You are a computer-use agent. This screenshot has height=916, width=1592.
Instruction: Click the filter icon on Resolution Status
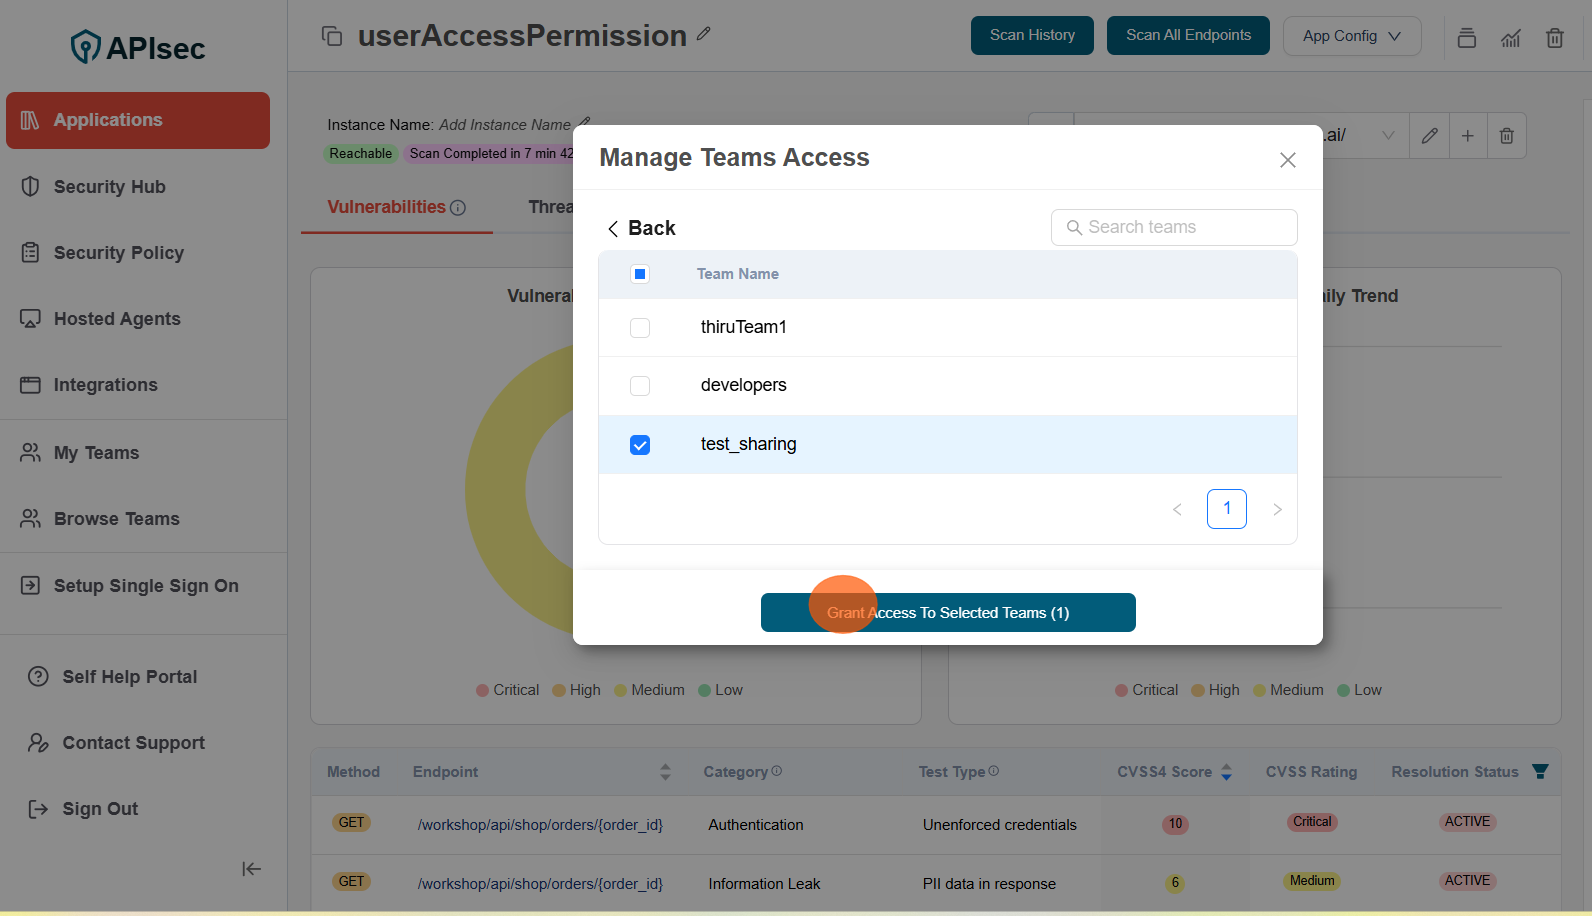(x=1540, y=771)
